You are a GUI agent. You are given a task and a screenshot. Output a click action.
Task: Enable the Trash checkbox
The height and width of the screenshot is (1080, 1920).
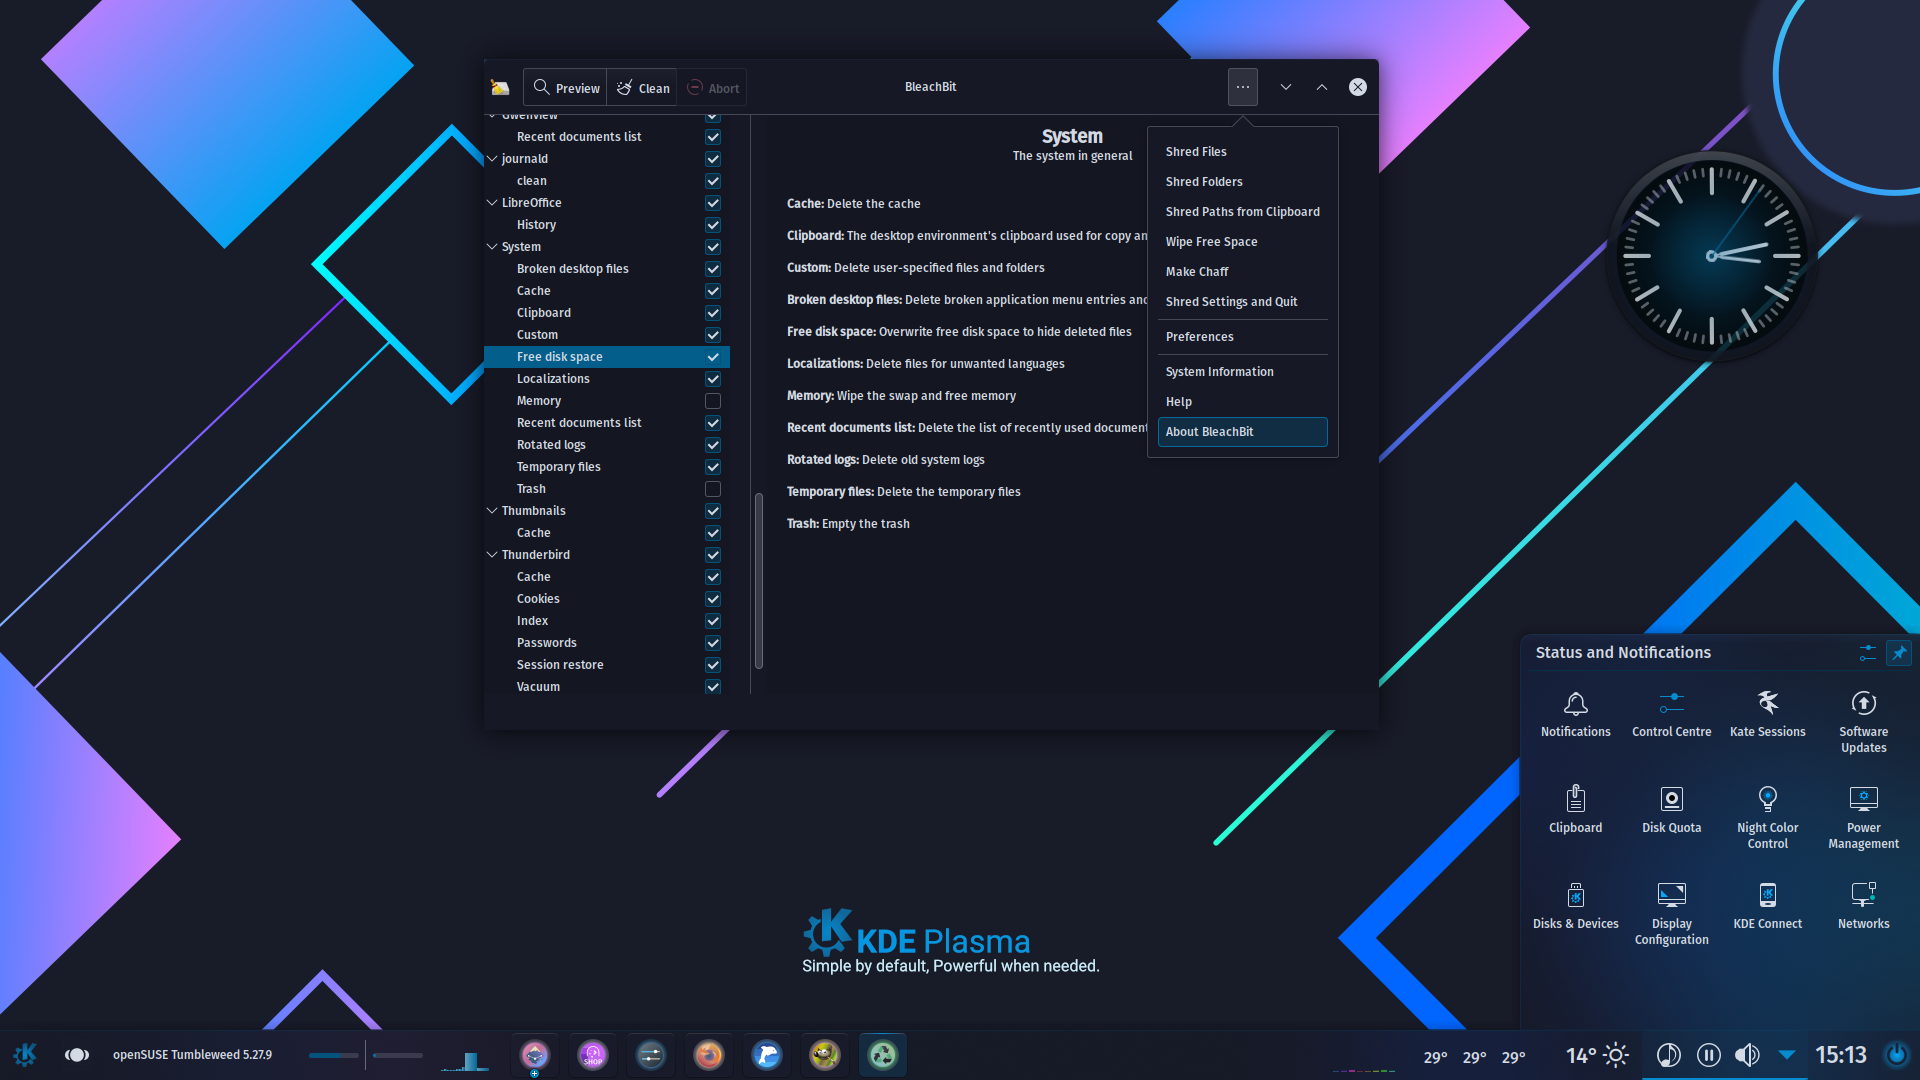[x=713, y=489]
